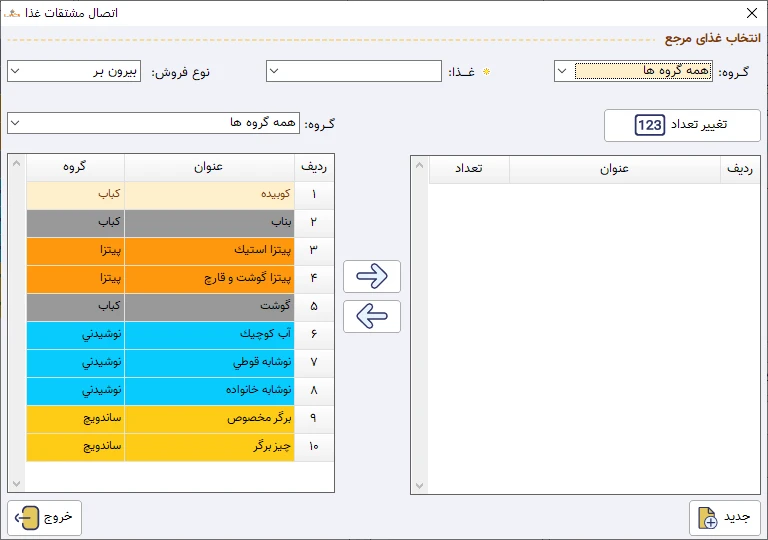Click the 123 change-quantity button (تغییر تعداد)

coord(682,125)
